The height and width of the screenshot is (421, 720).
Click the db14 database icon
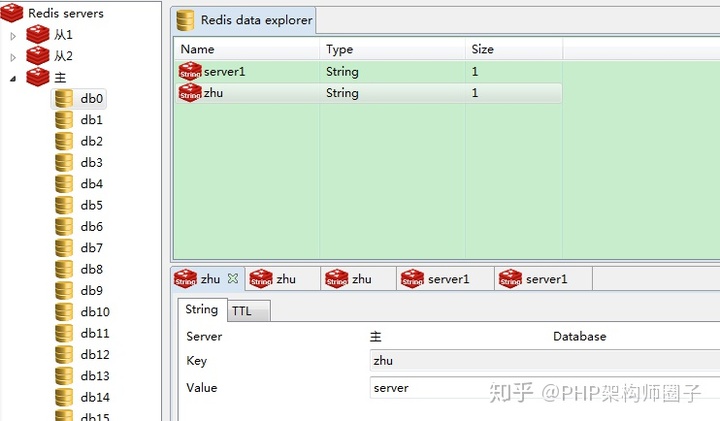pos(64,397)
